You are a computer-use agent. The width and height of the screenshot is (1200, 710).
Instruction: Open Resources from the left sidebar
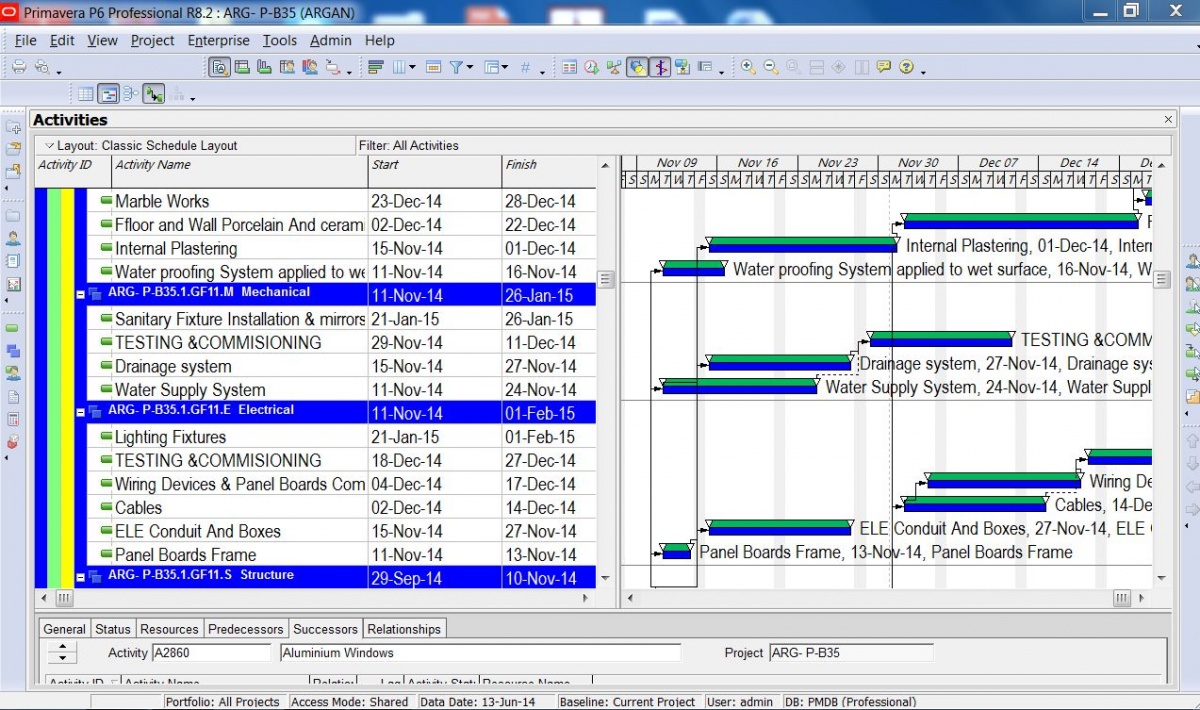point(13,238)
